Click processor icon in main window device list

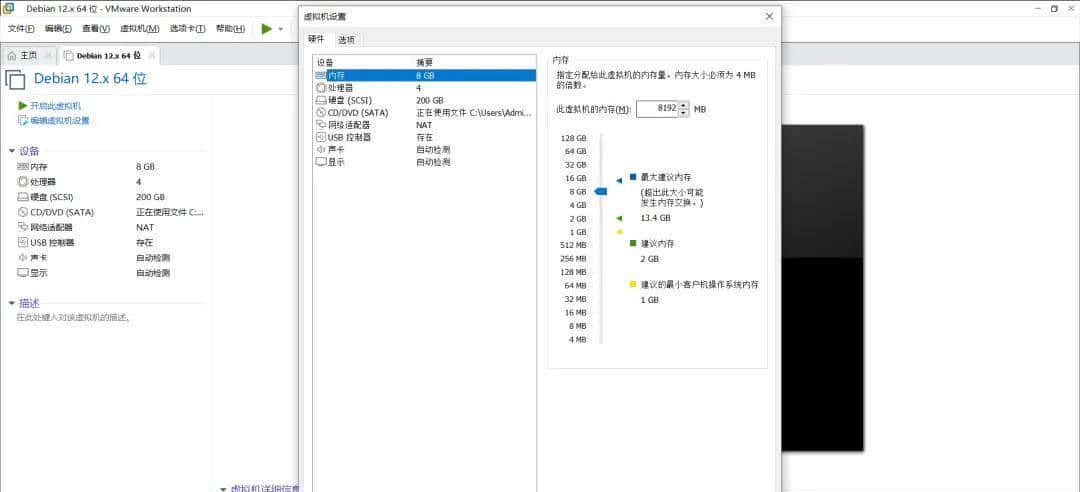coord(23,182)
